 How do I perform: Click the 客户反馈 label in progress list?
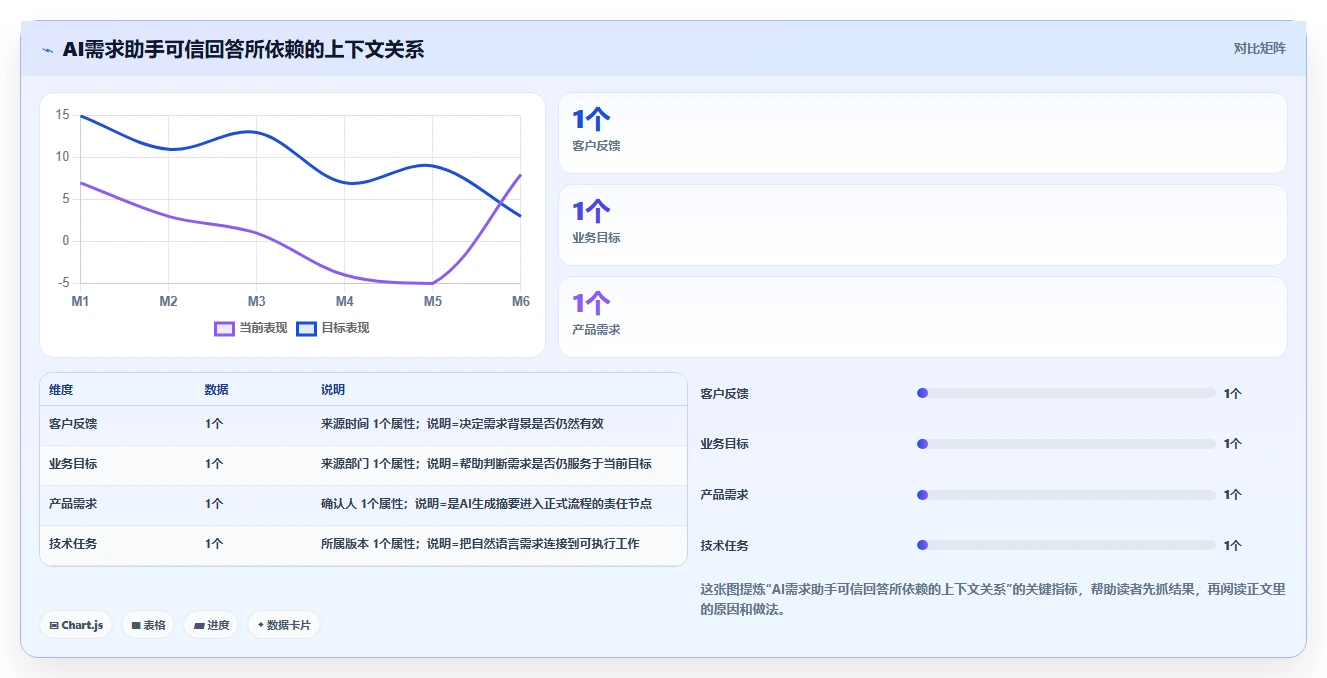point(724,394)
